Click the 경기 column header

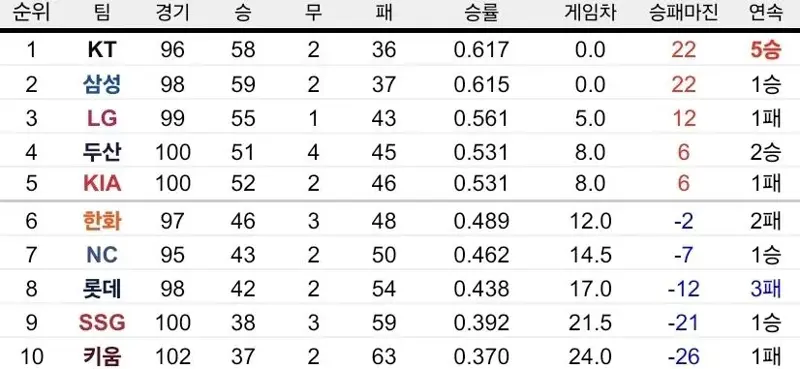click(172, 13)
